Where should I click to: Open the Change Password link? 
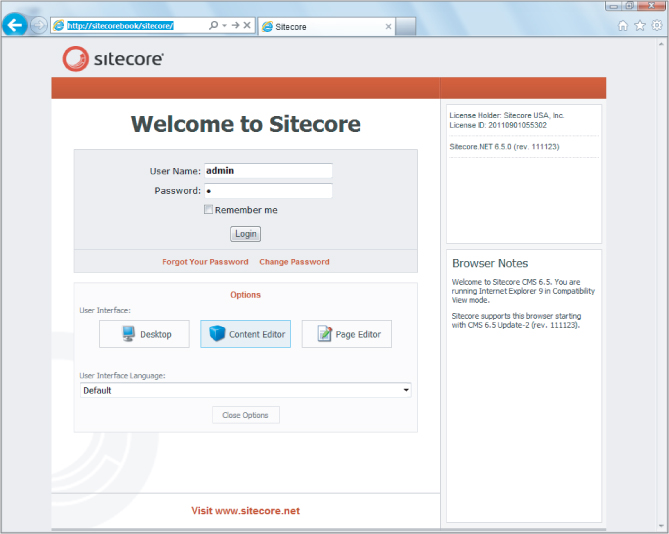coord(294,262)
